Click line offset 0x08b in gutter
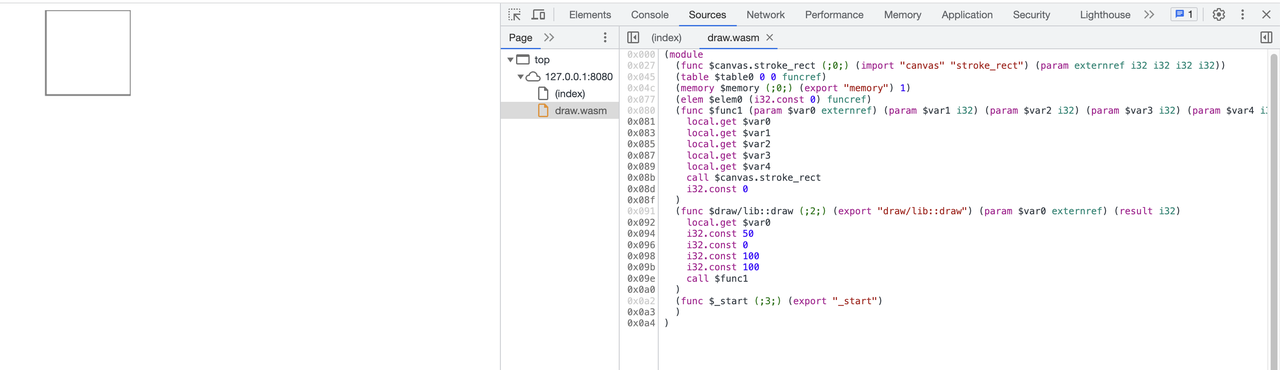Screen dimensions: 1280x370 [x=640, y=178]
